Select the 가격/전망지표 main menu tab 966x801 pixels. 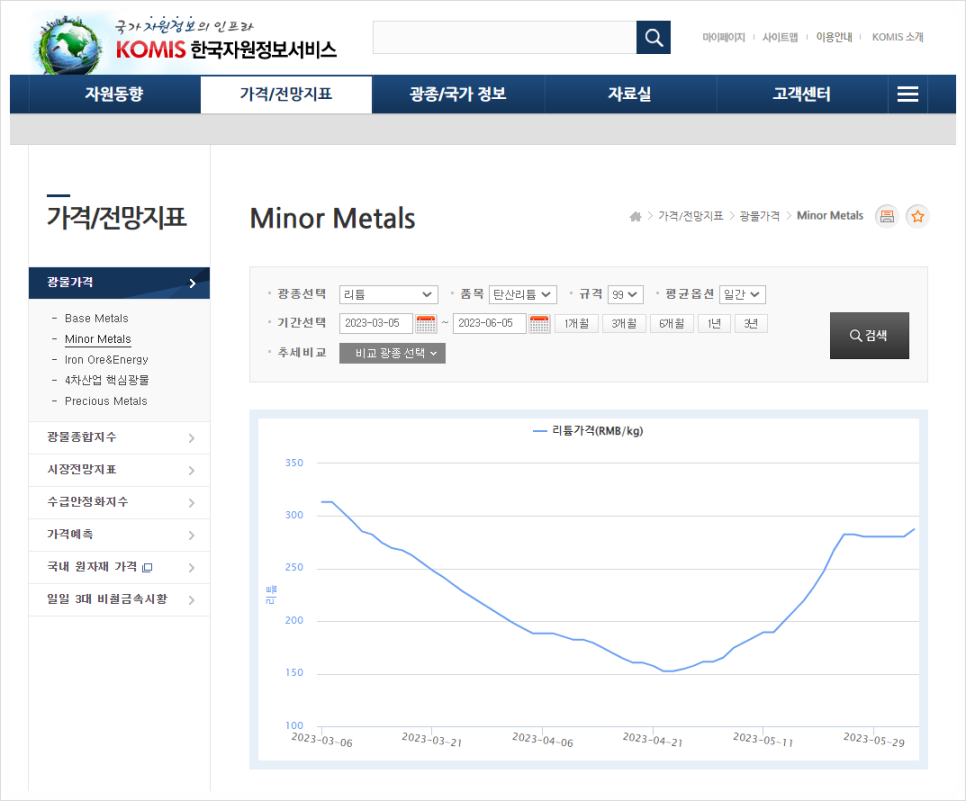(x=286, y=94)
